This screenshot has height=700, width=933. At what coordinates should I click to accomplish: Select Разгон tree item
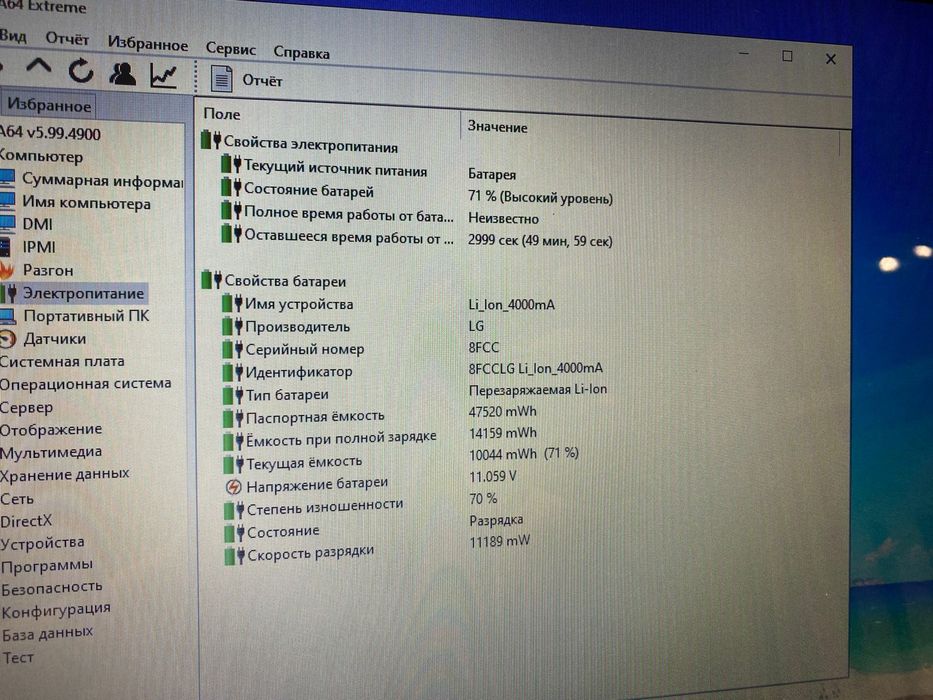coord(48,270)
